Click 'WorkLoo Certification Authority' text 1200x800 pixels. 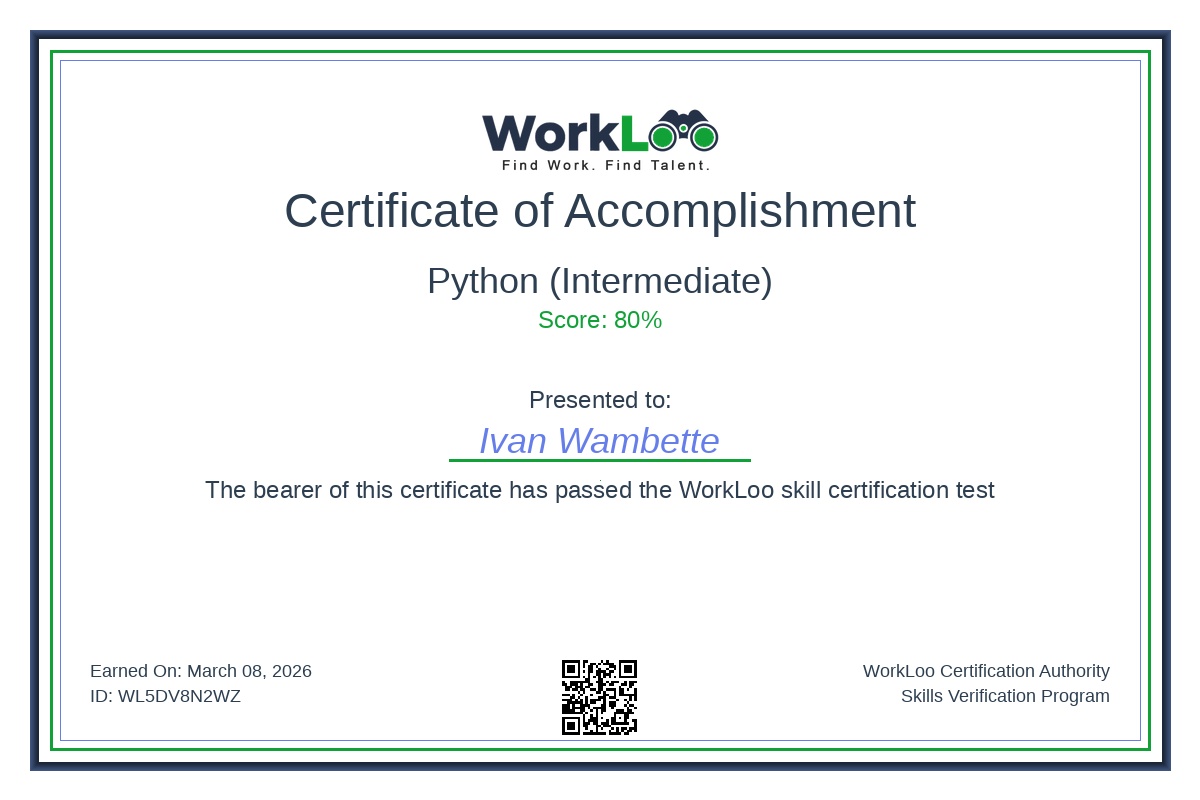click(986, 671)
